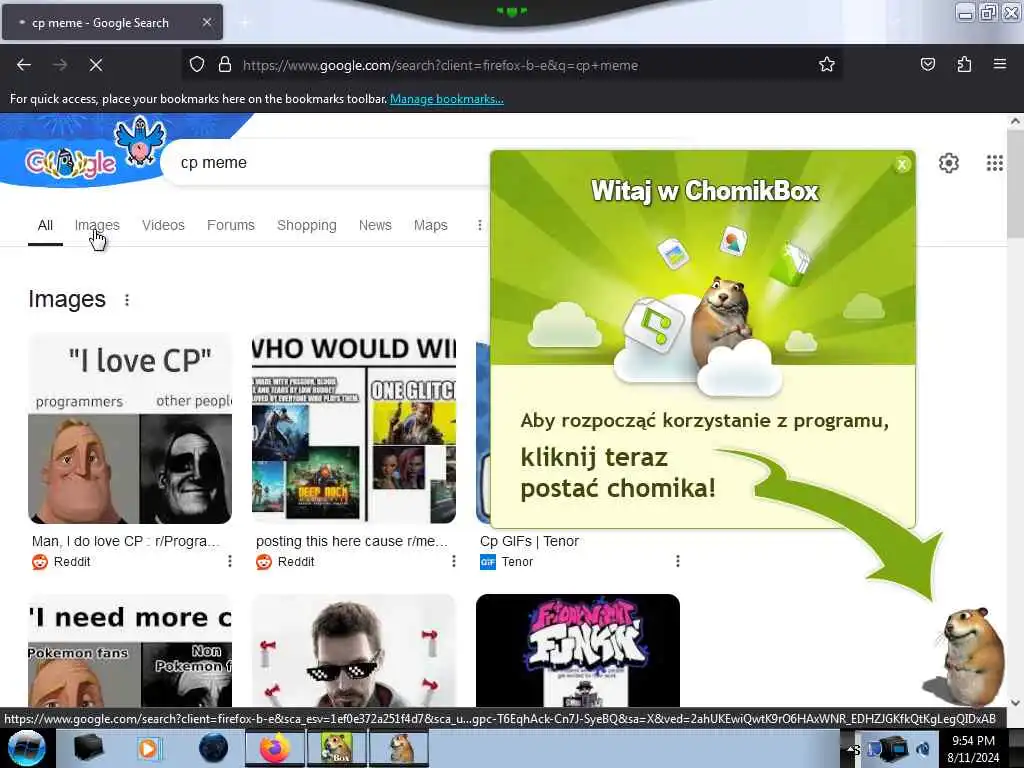The height and width of the screenshot is (768, 1024).
Task: Open the sunglasses man meme thumbnail
Action: coord(354,650)
